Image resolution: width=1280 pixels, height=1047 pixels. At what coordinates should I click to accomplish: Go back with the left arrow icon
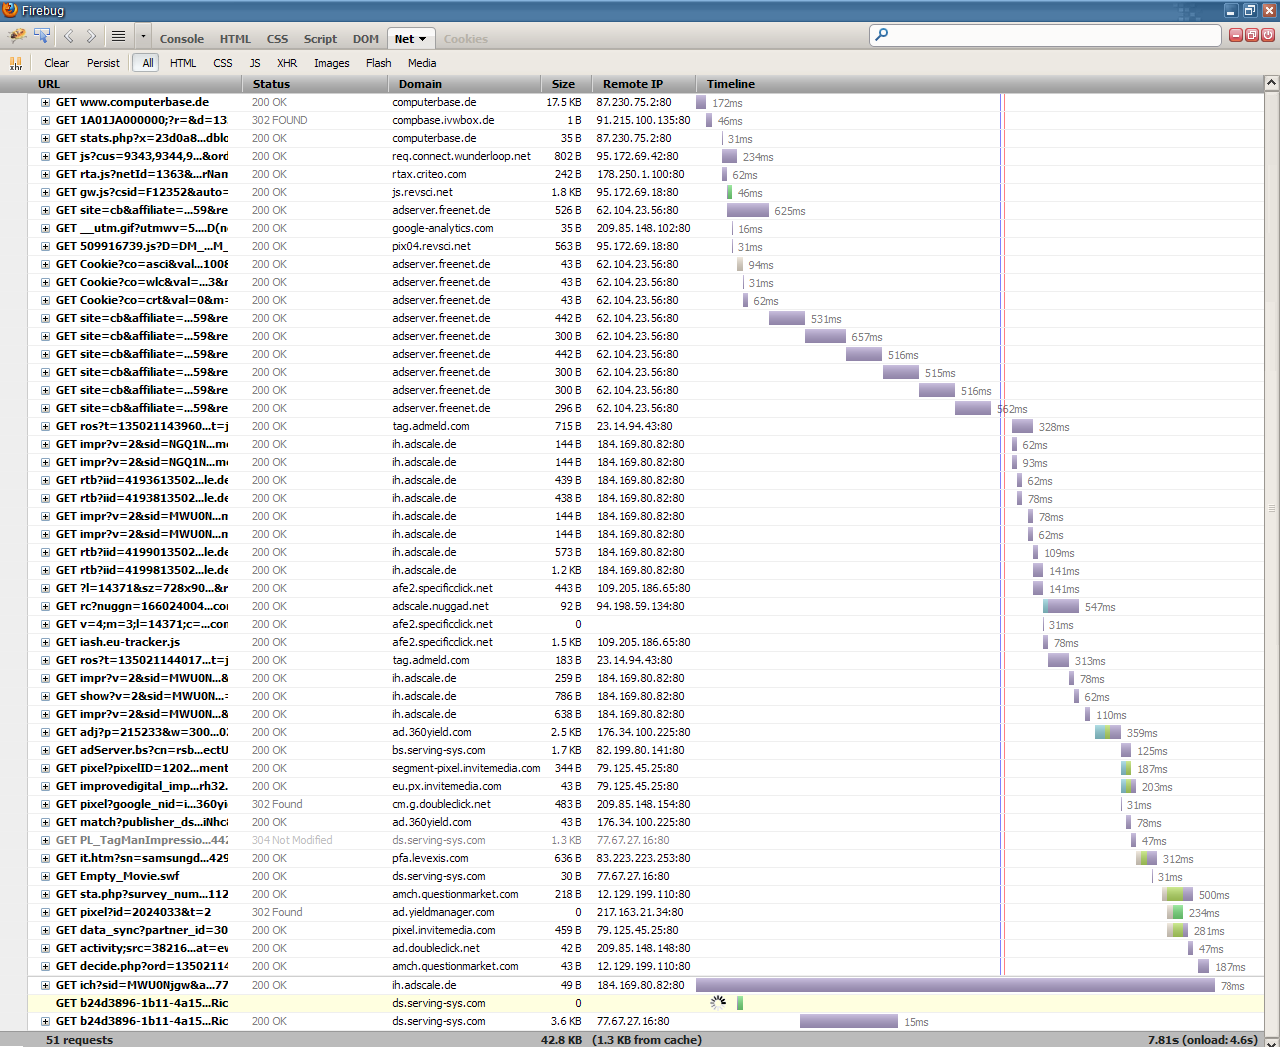click(x=68, y=37)
